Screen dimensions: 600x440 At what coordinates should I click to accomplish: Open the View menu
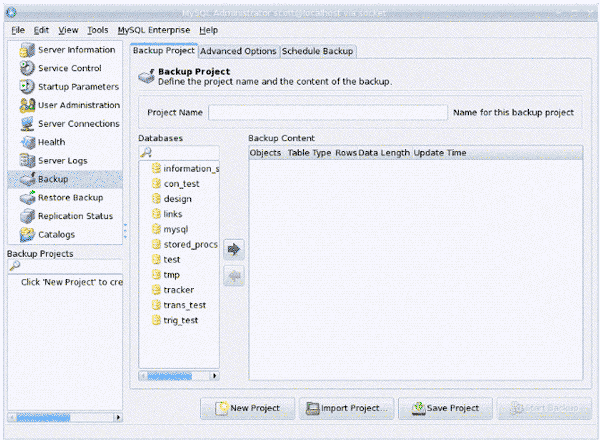click(68, 30)
